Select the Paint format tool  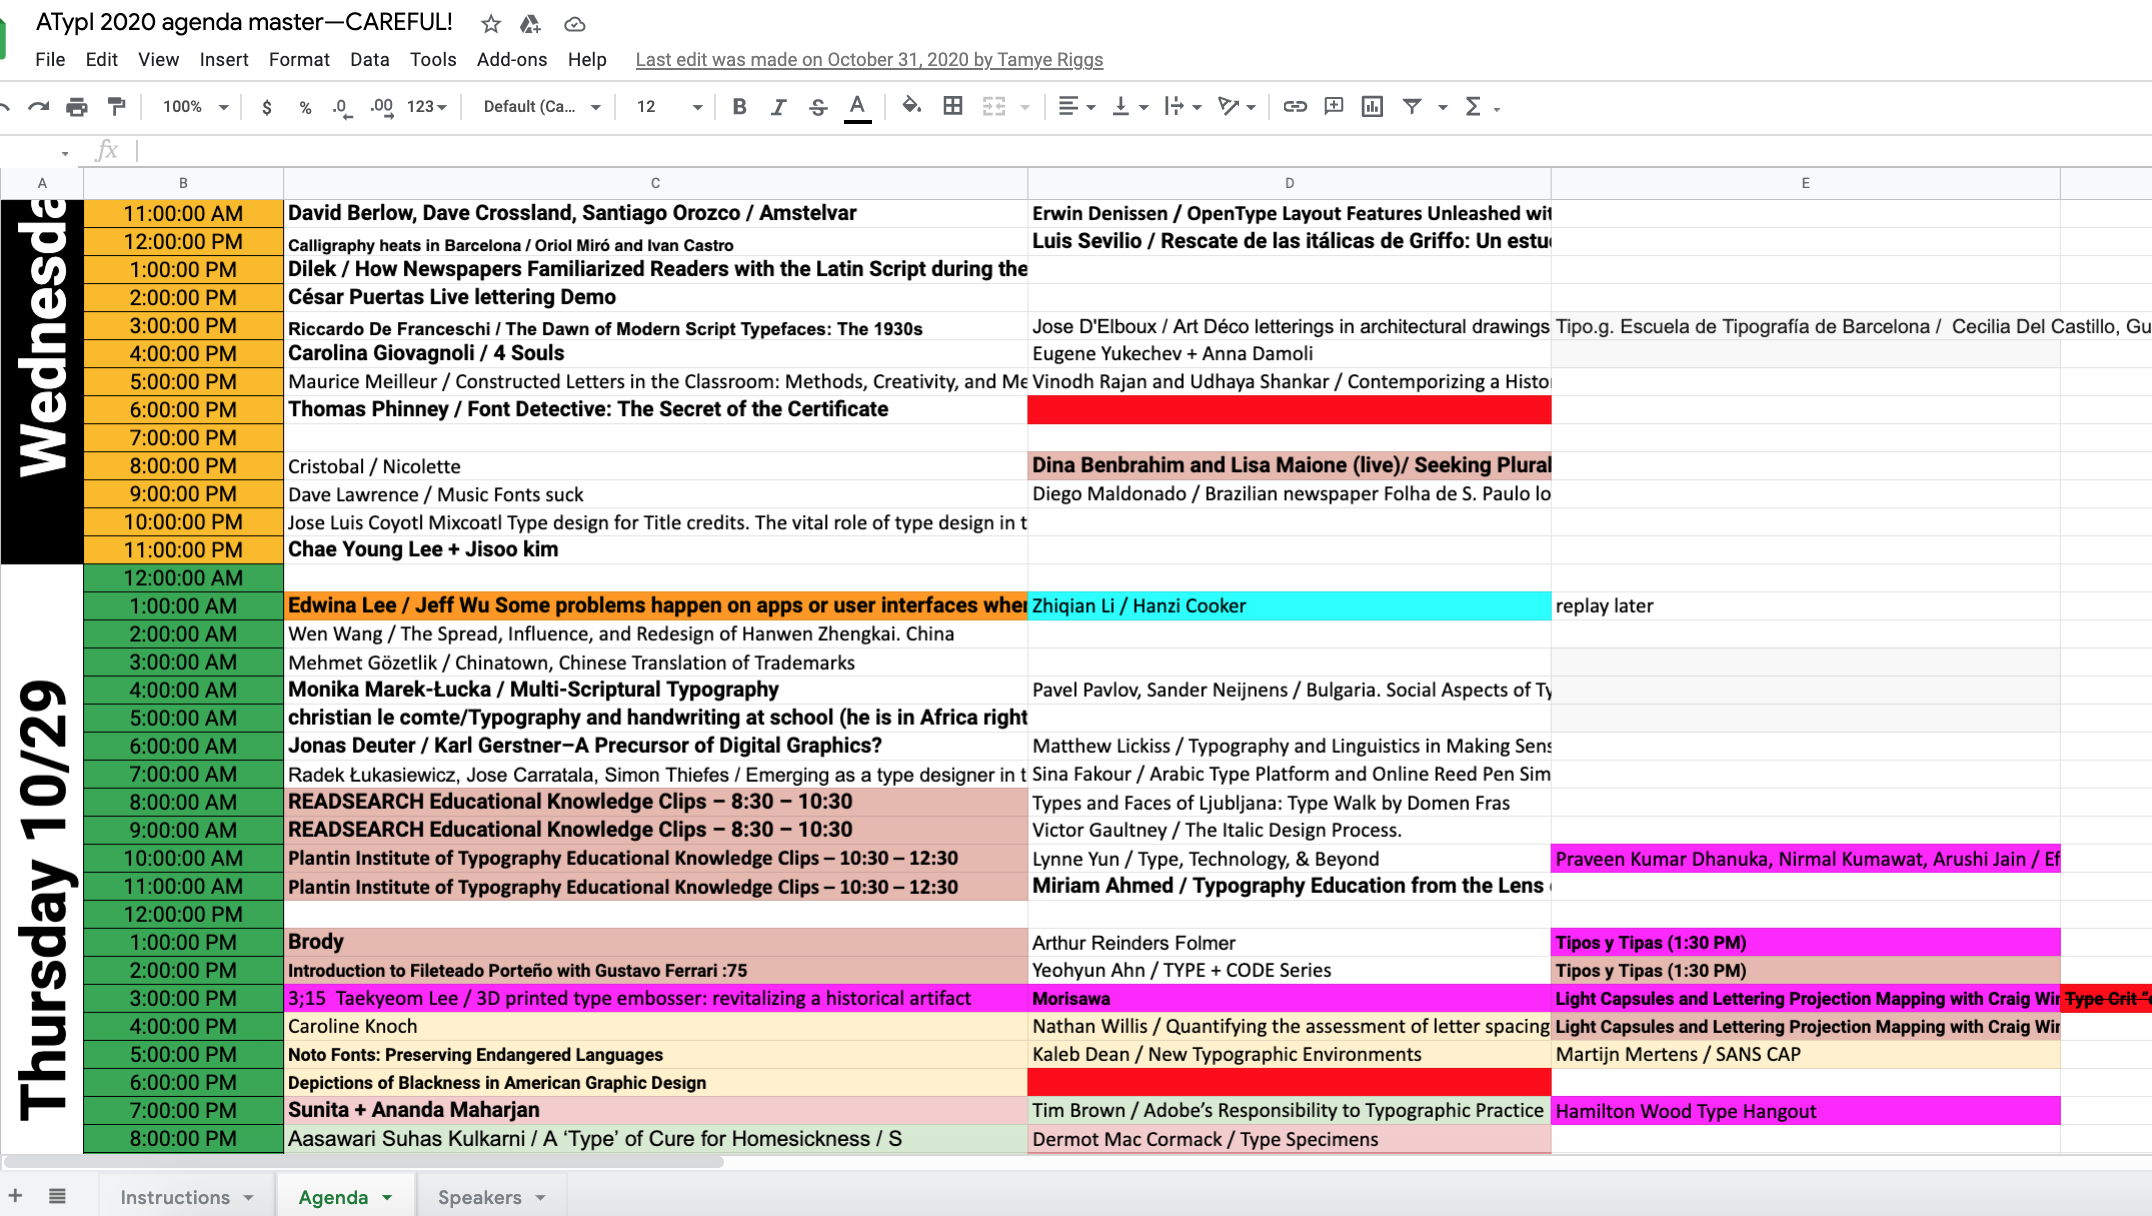click(117, 107)
